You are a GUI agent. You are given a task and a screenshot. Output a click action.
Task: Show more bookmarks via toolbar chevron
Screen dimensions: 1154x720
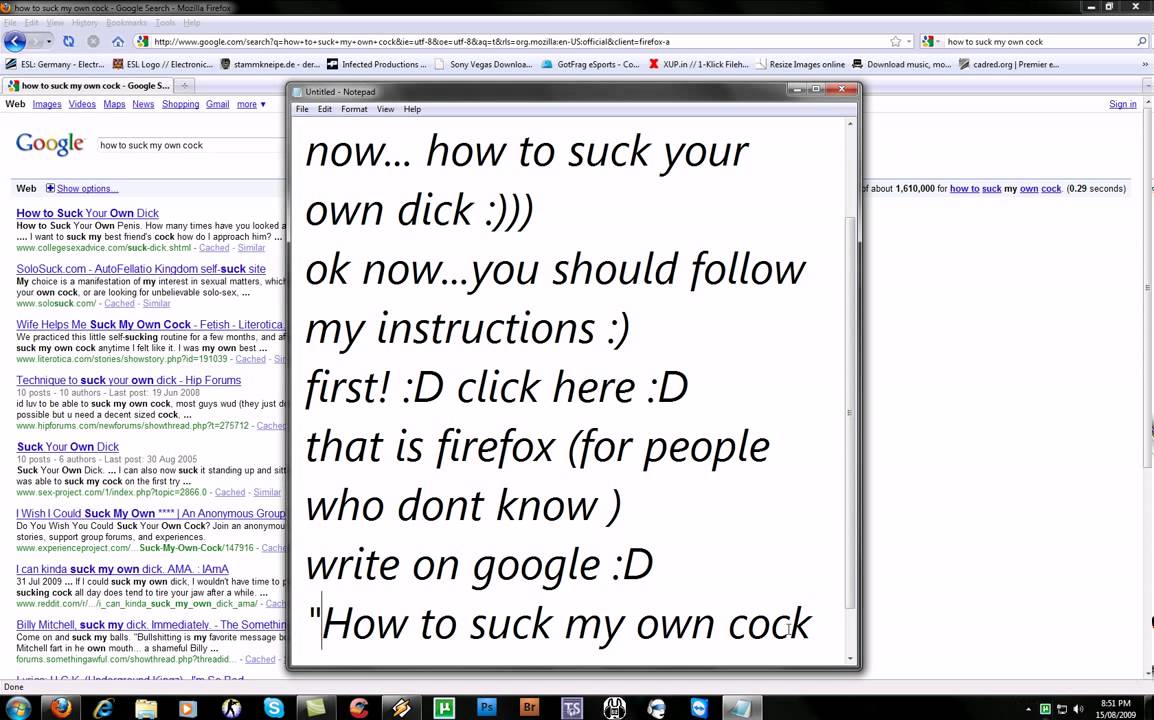point(1144,65)
